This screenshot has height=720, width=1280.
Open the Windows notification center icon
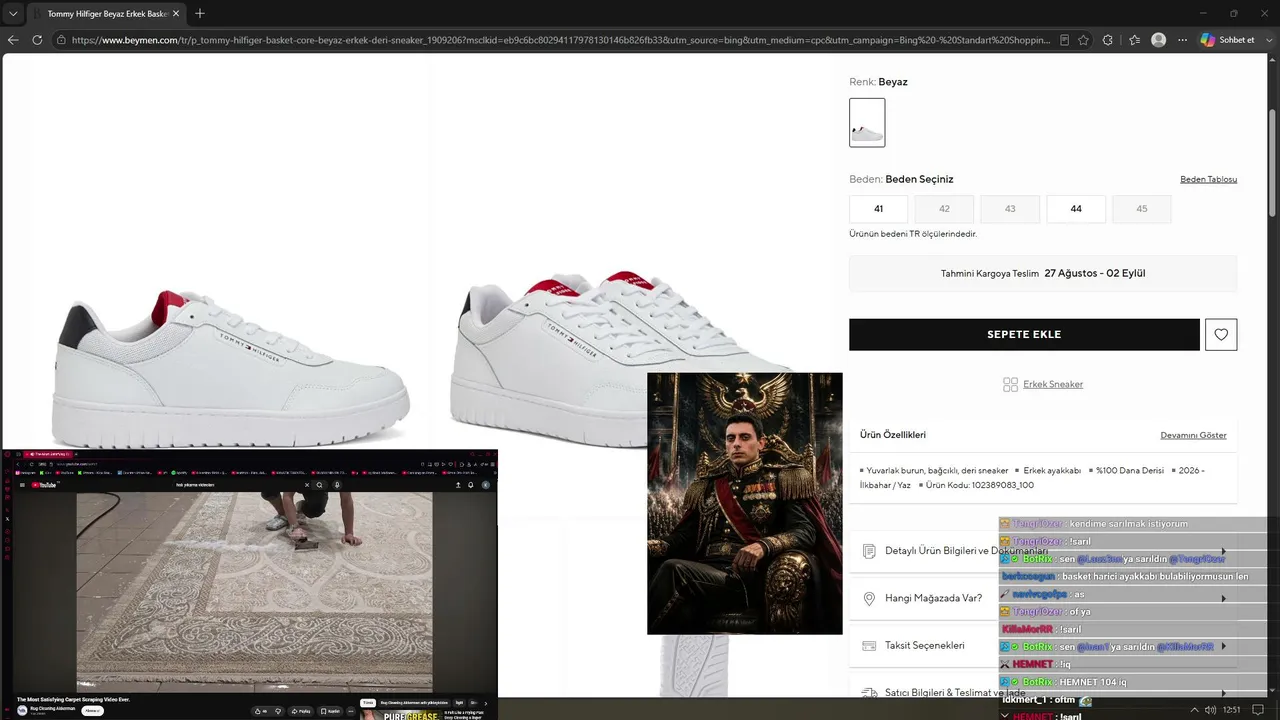1260,710
